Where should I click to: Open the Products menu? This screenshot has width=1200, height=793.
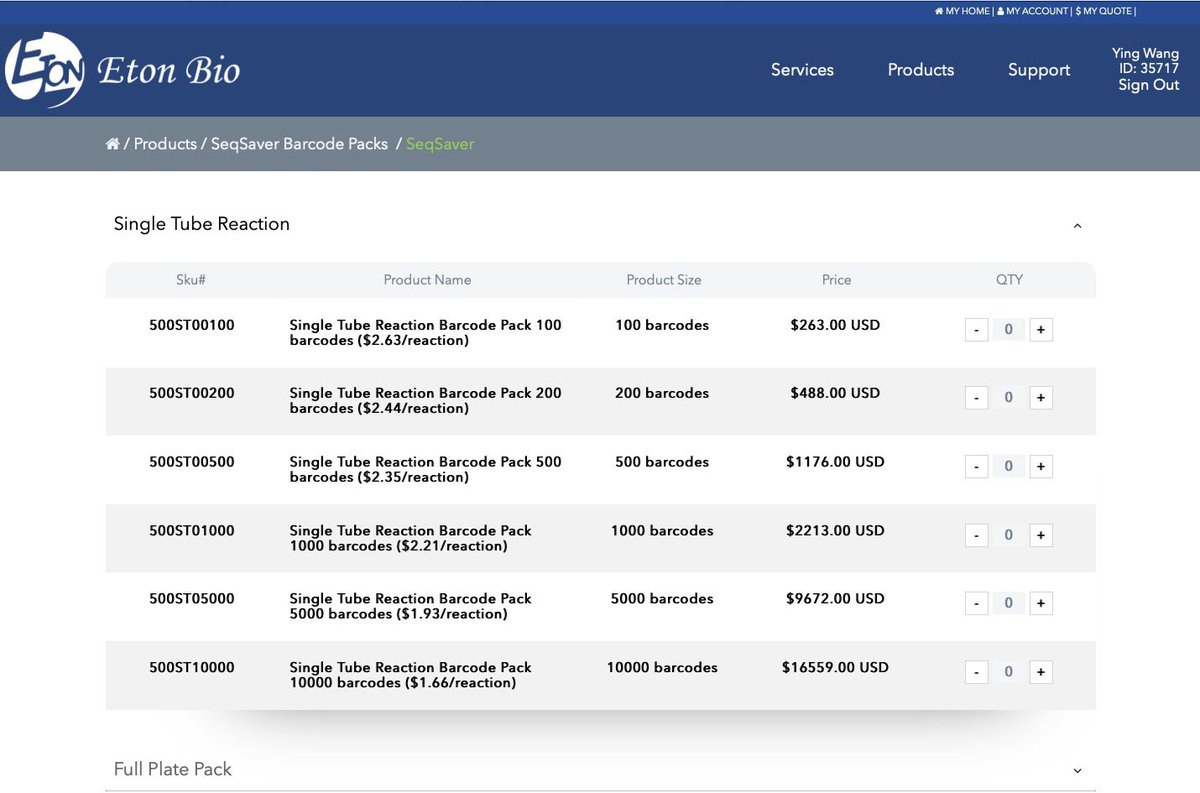(x=921, y=70)
